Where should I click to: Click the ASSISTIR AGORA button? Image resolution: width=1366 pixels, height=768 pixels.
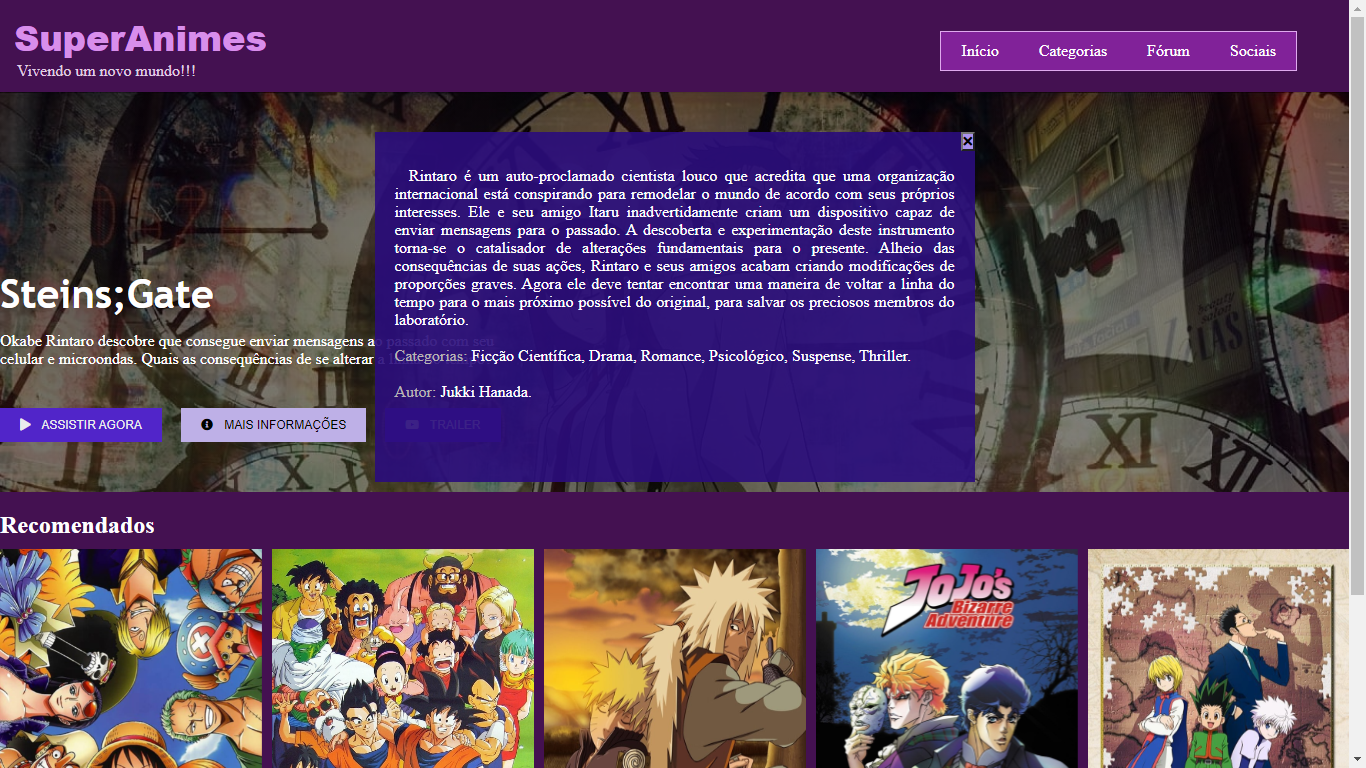tap(80, 424)
